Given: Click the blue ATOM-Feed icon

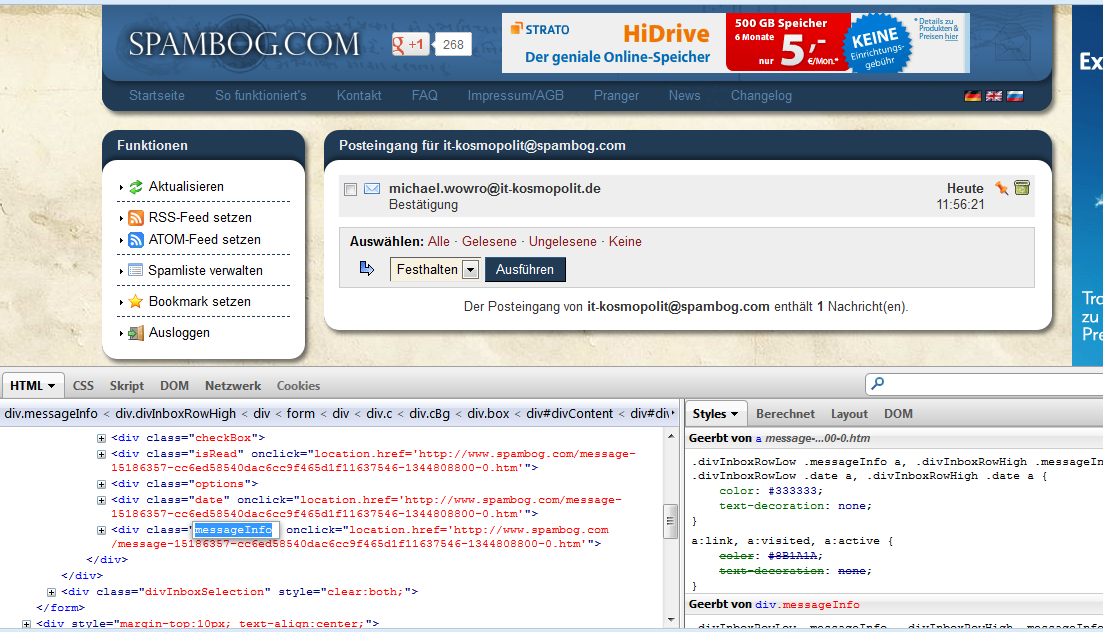Looking at the screenshot, I should (136, 240).
